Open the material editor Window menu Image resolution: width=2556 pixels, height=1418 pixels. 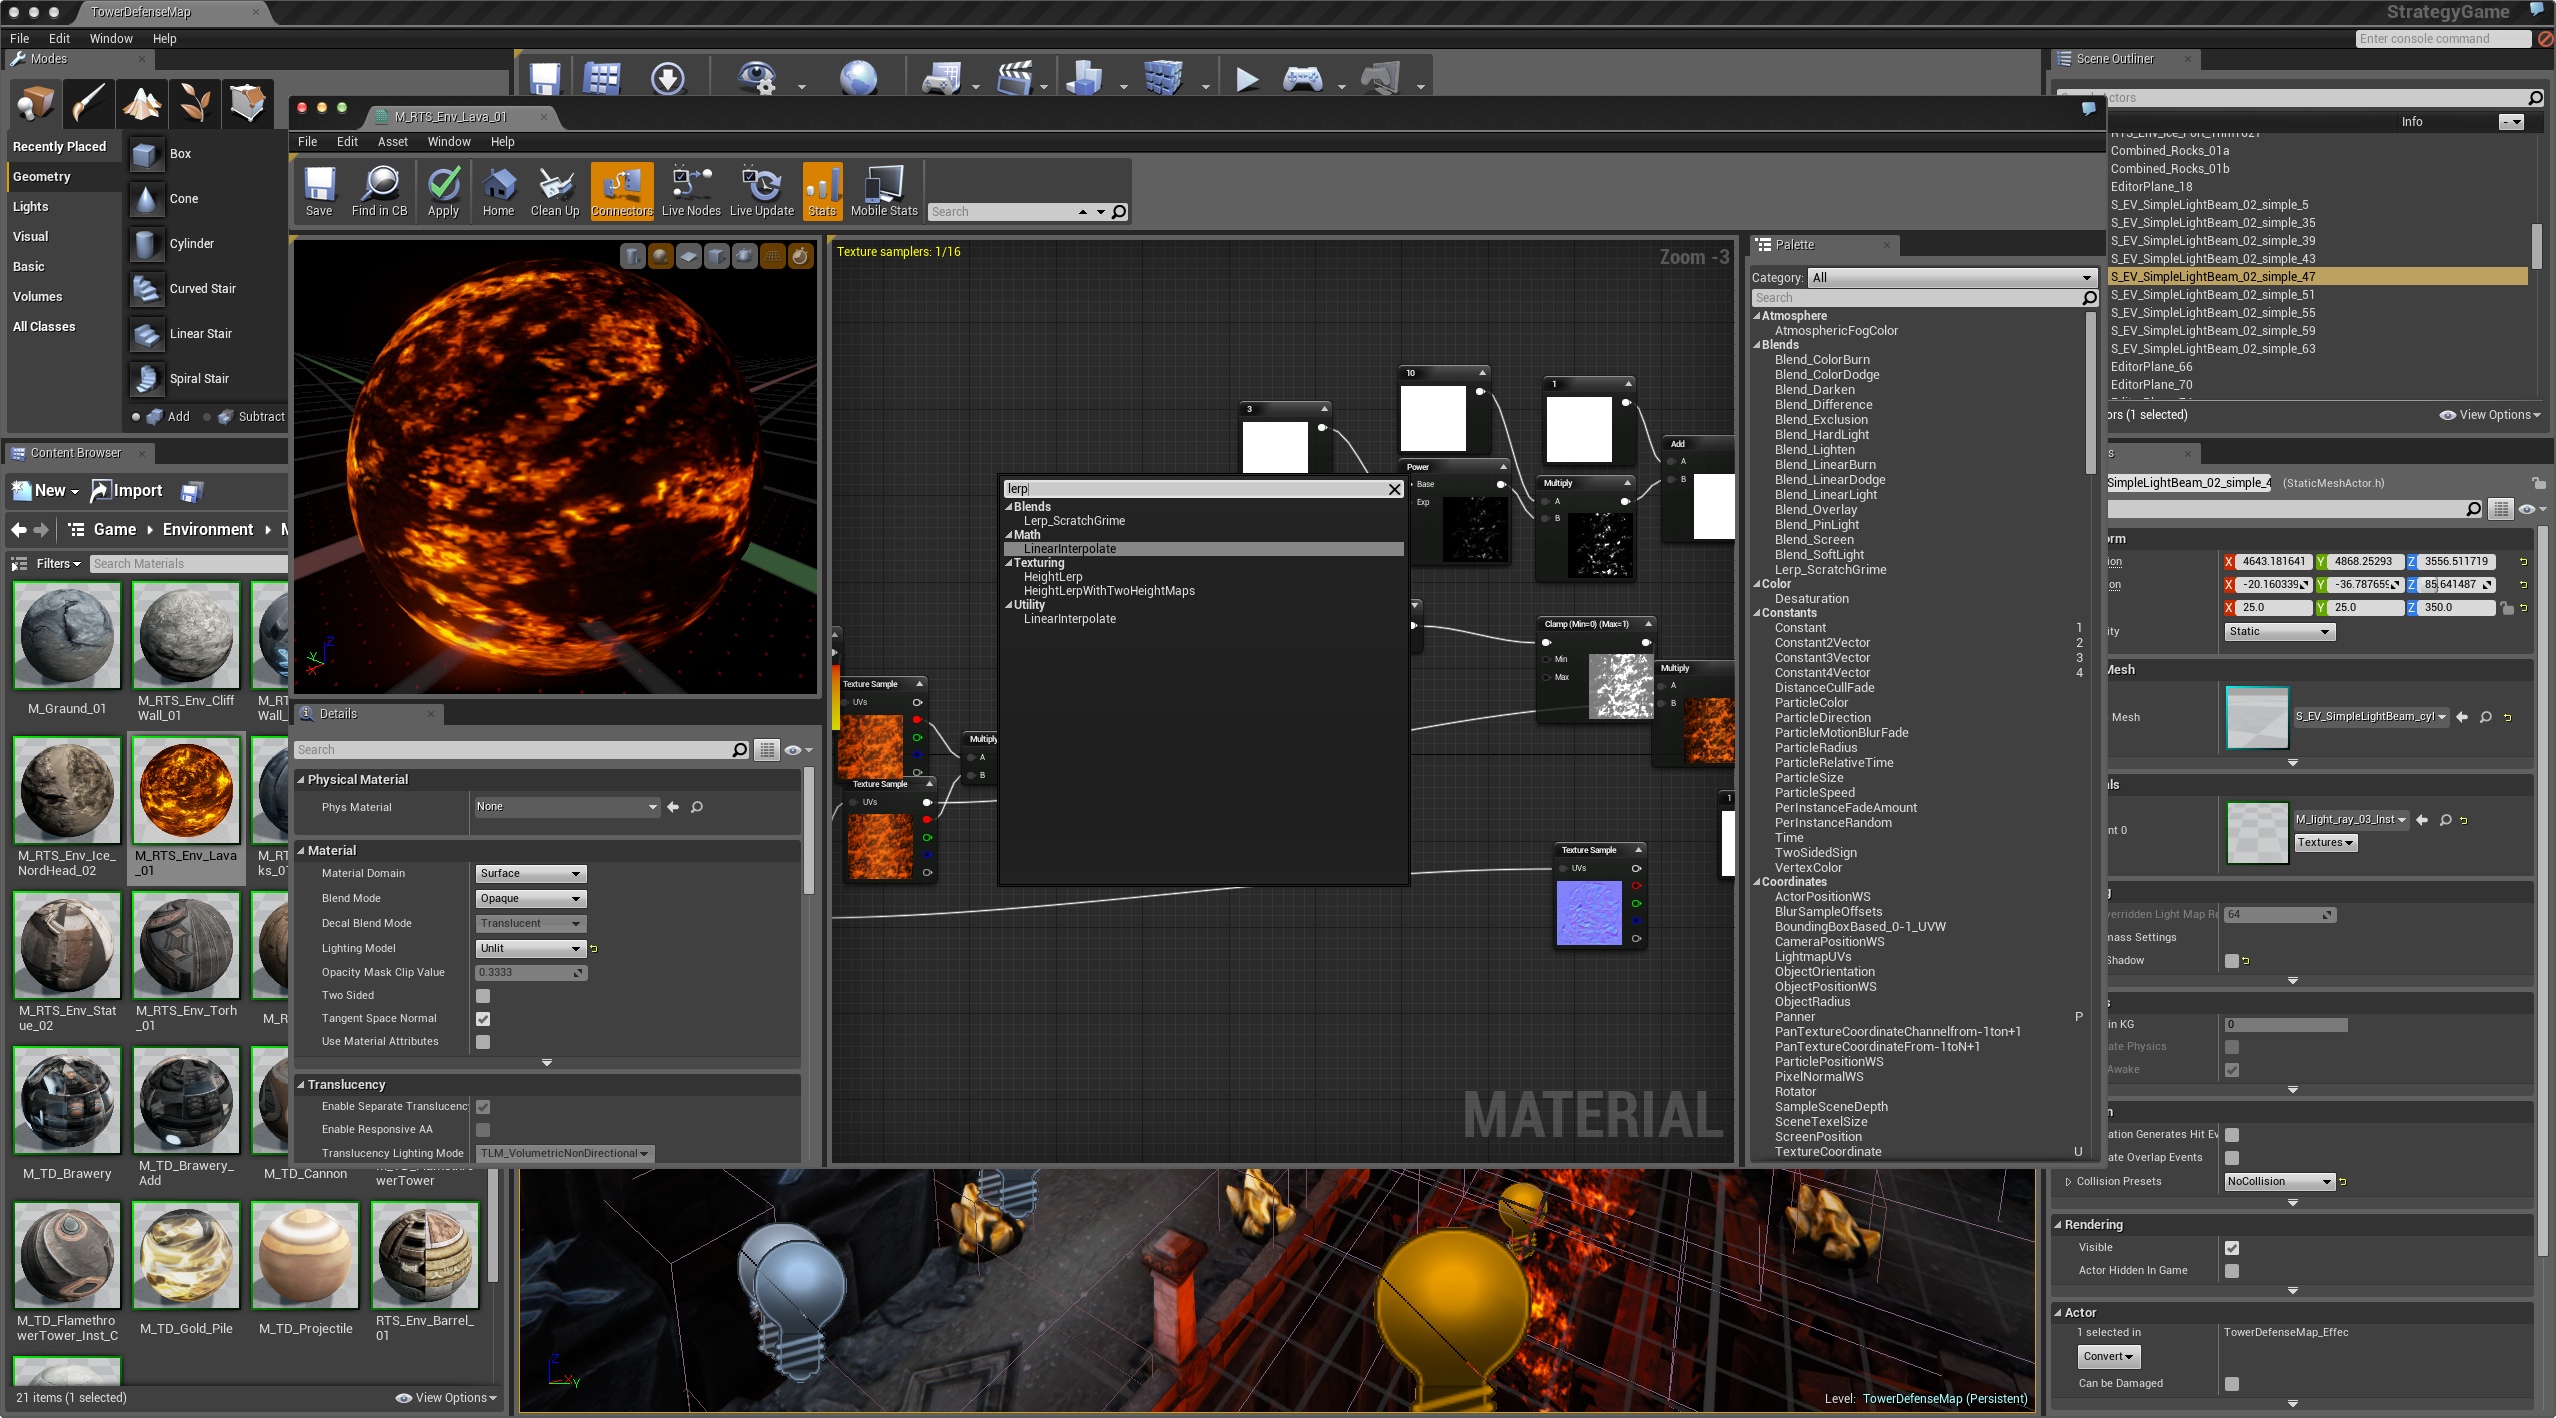click(449, 142)
